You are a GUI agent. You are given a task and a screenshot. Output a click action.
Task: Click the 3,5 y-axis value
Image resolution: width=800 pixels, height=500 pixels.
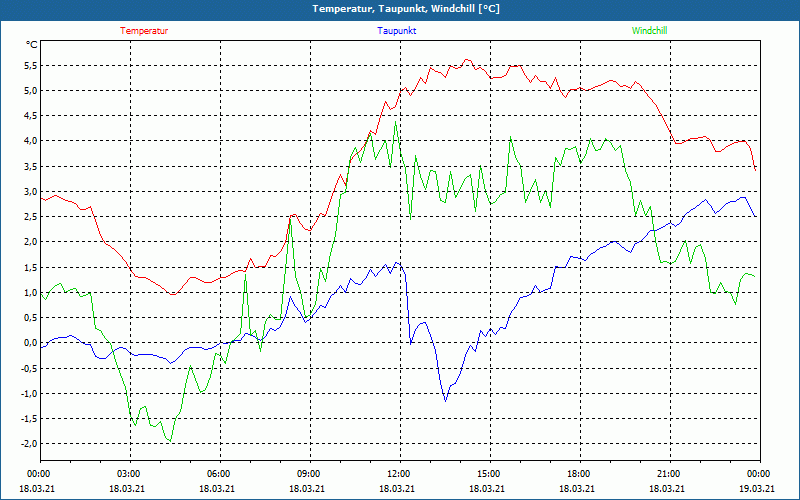(31, 166)
